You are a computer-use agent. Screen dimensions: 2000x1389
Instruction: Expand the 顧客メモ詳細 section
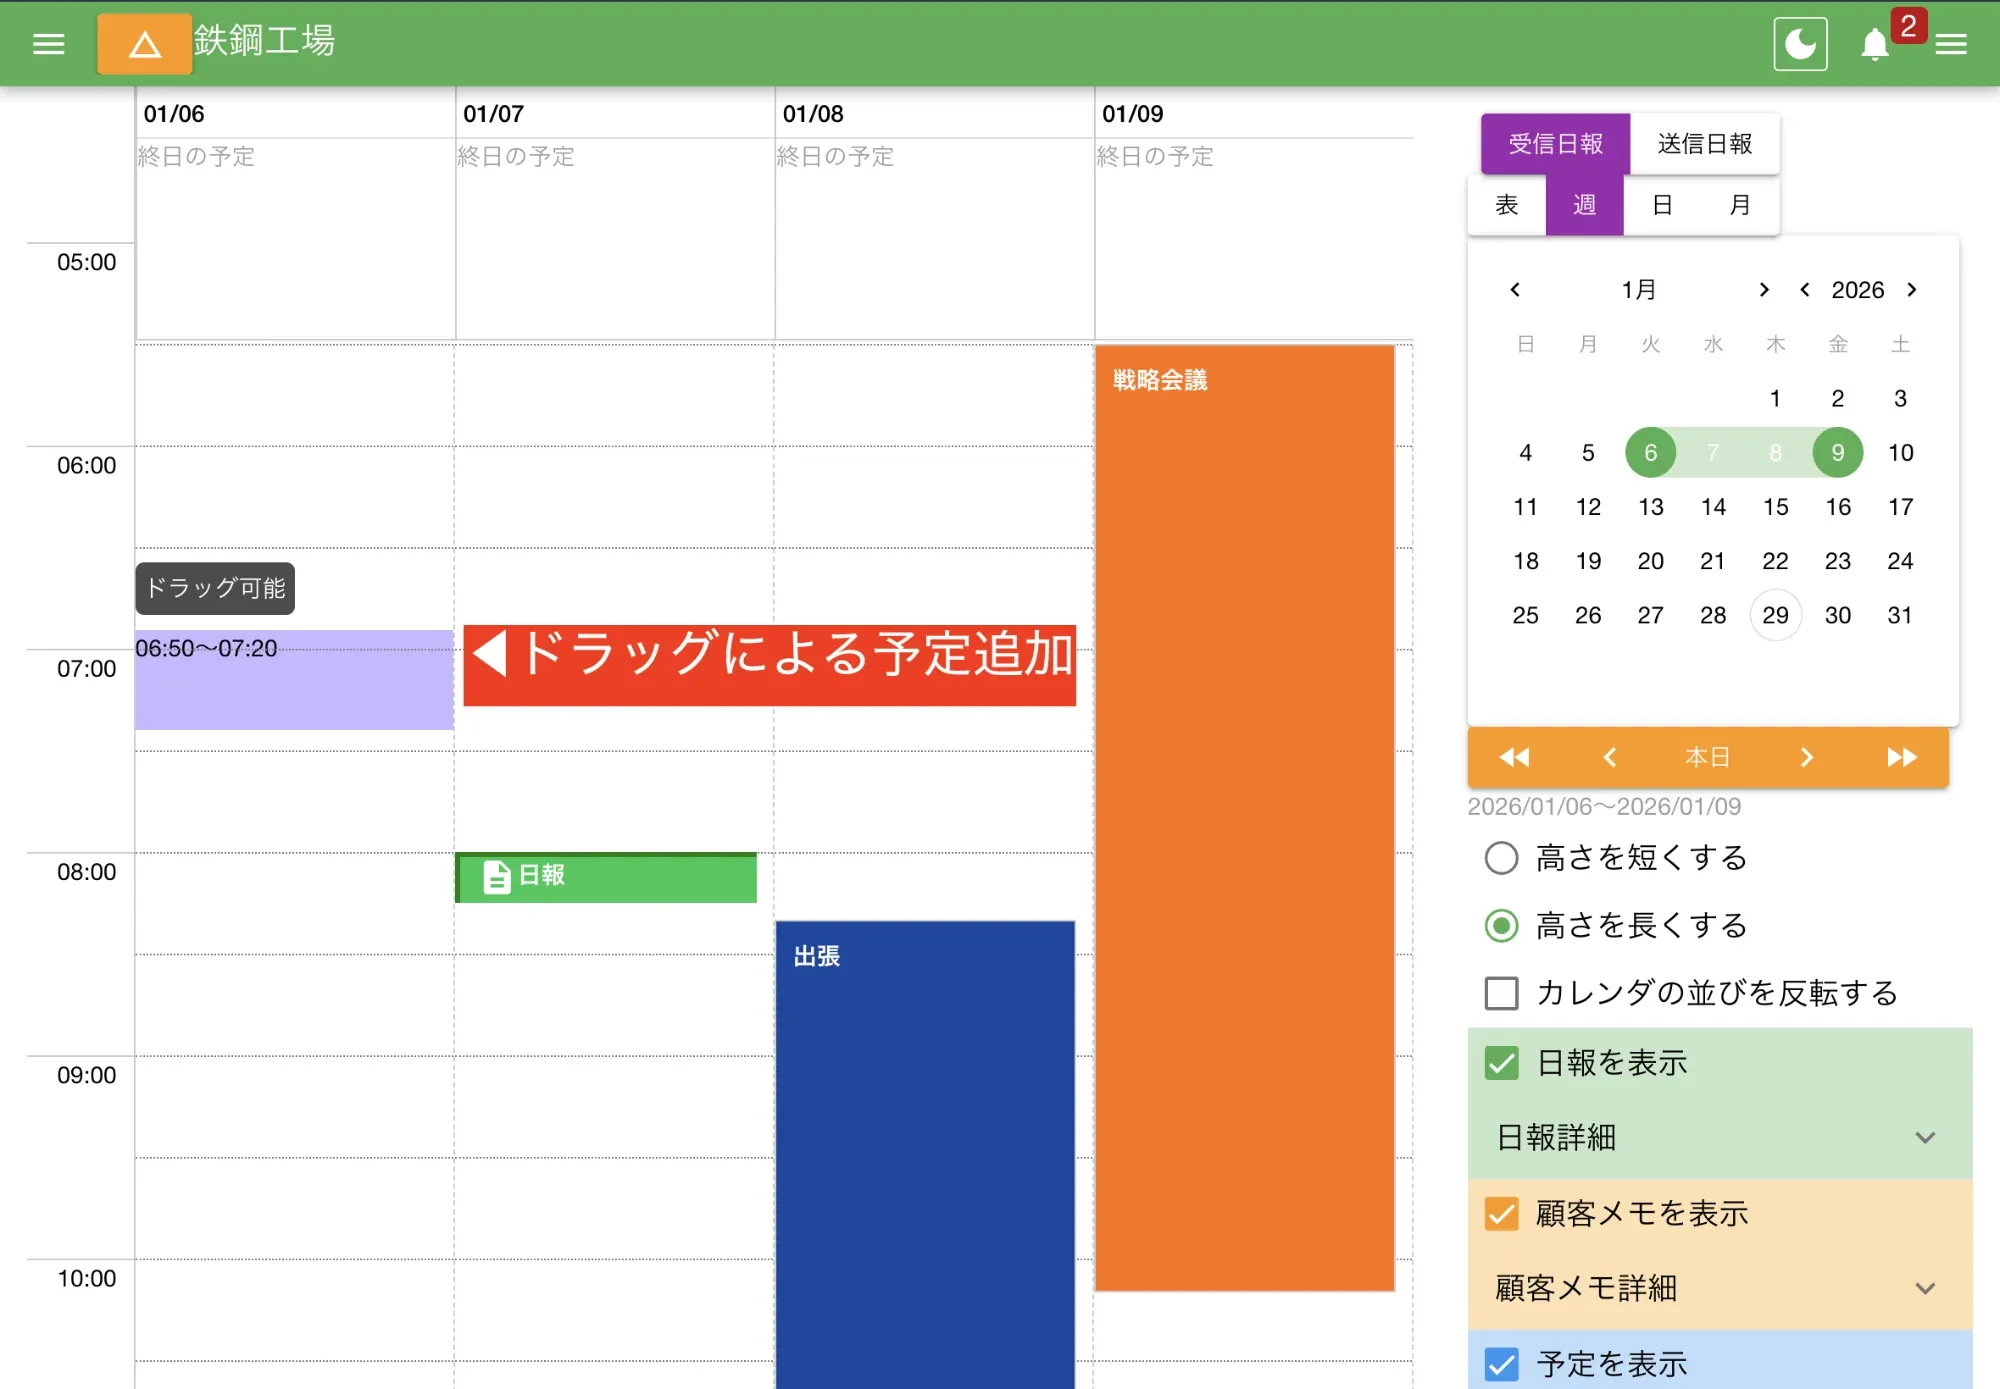click(x=1924, y=1289)
